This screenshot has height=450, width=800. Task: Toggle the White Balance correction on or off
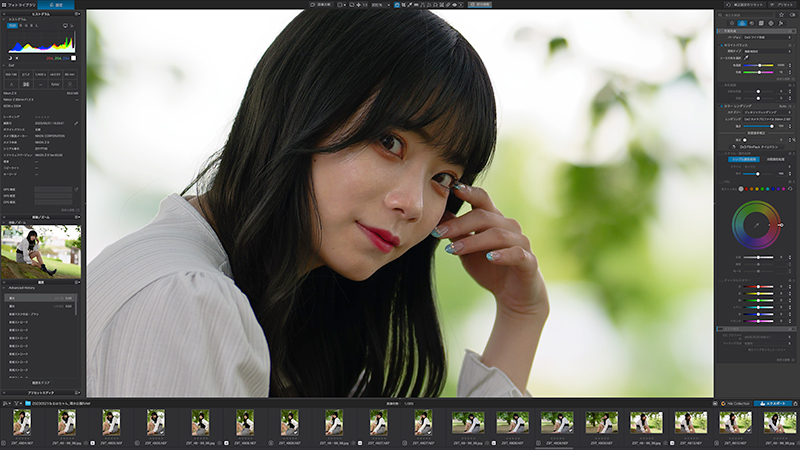click(x=721, y=45)
